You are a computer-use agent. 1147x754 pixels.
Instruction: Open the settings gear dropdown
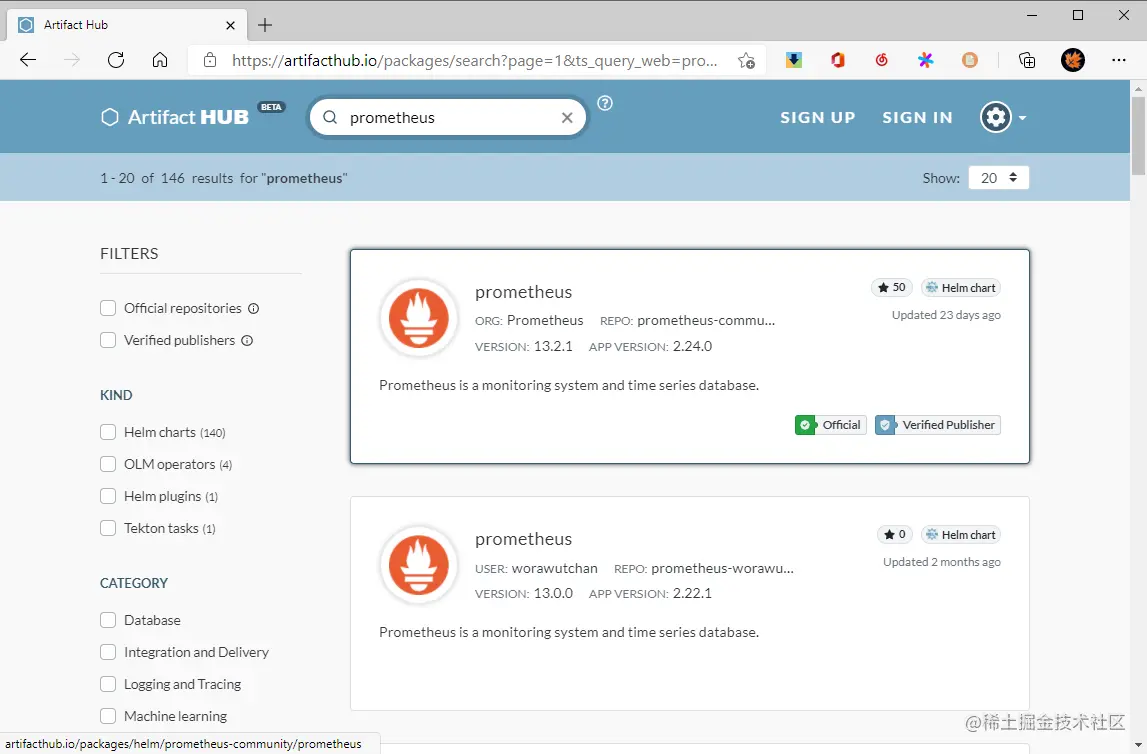(1003, 117)
